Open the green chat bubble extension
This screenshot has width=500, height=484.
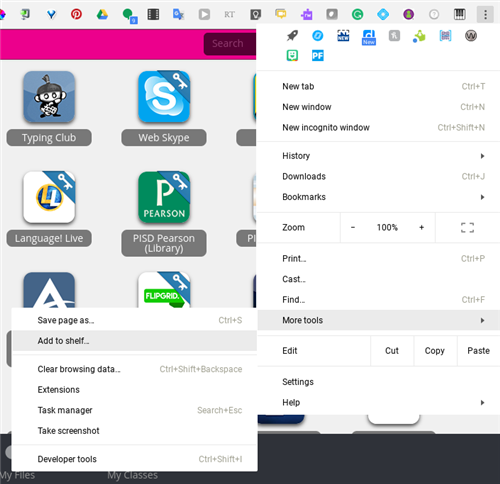click(129, 15)
